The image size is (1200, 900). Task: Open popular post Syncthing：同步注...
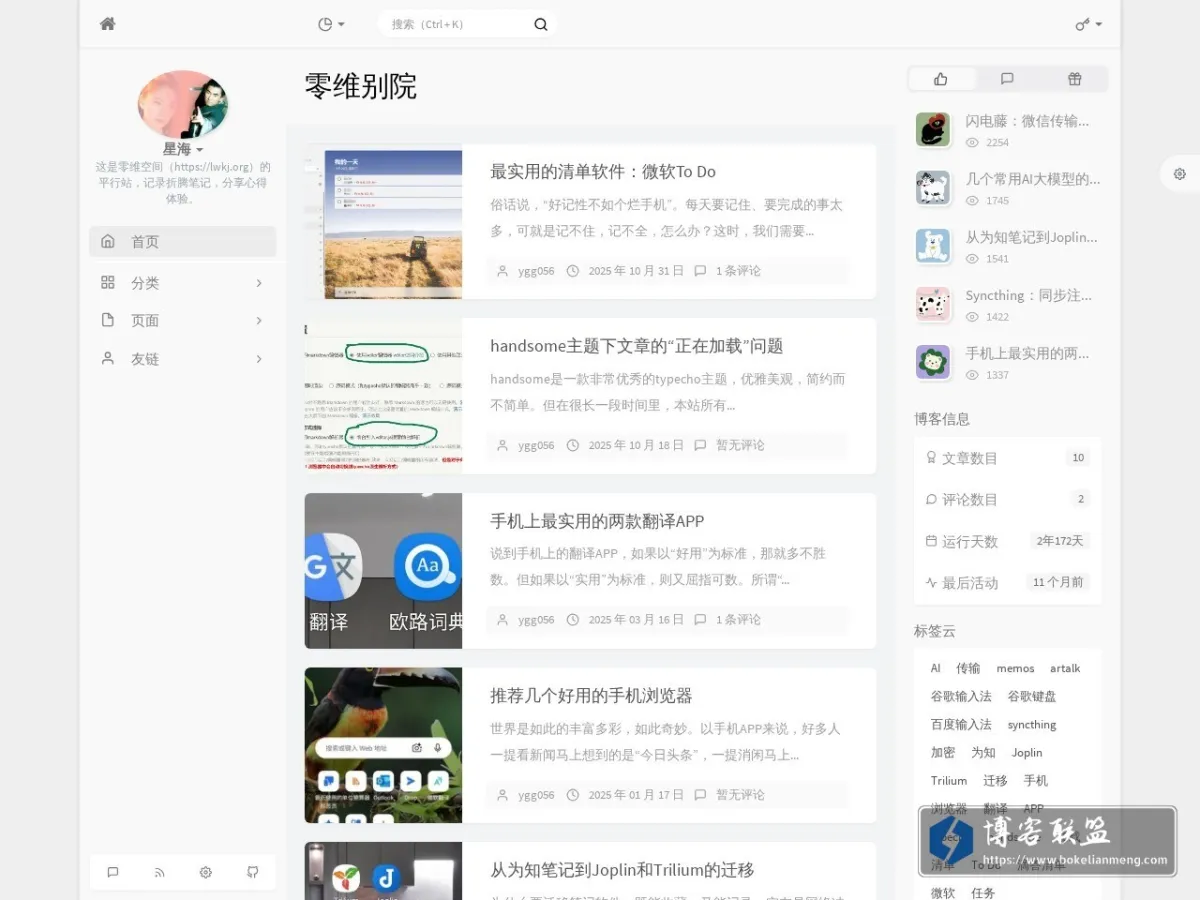[x=1028, y=296]
